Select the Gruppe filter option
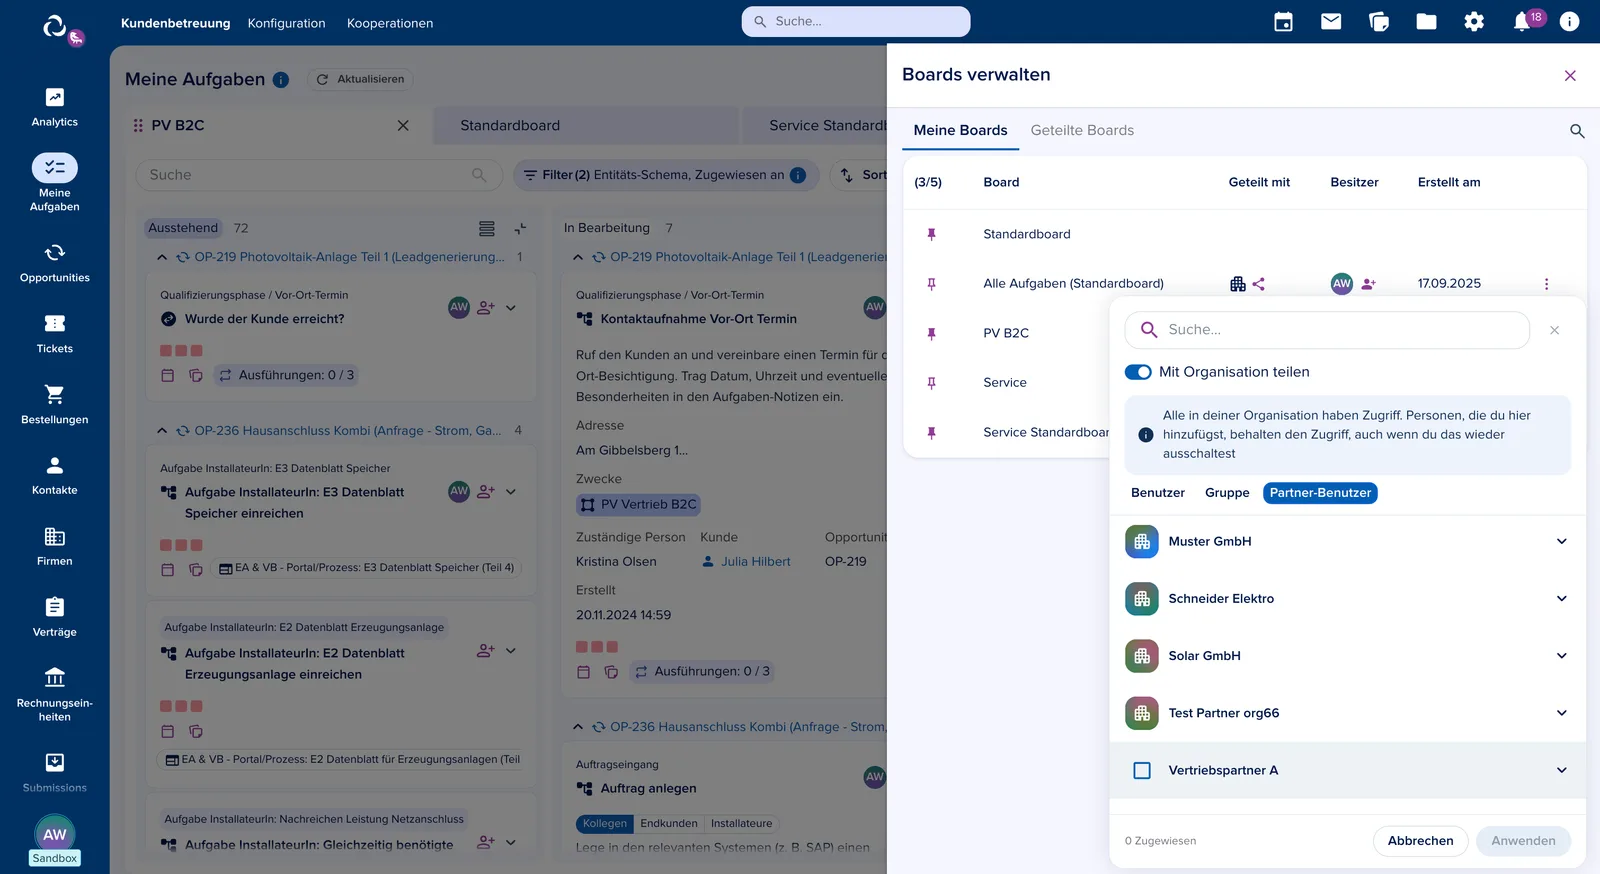This screenshot has height=874, width=1600. 1227,493
